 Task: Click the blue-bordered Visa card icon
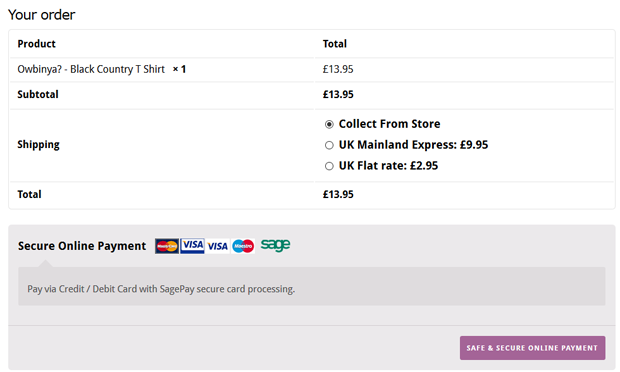click(x=193, y=246)
